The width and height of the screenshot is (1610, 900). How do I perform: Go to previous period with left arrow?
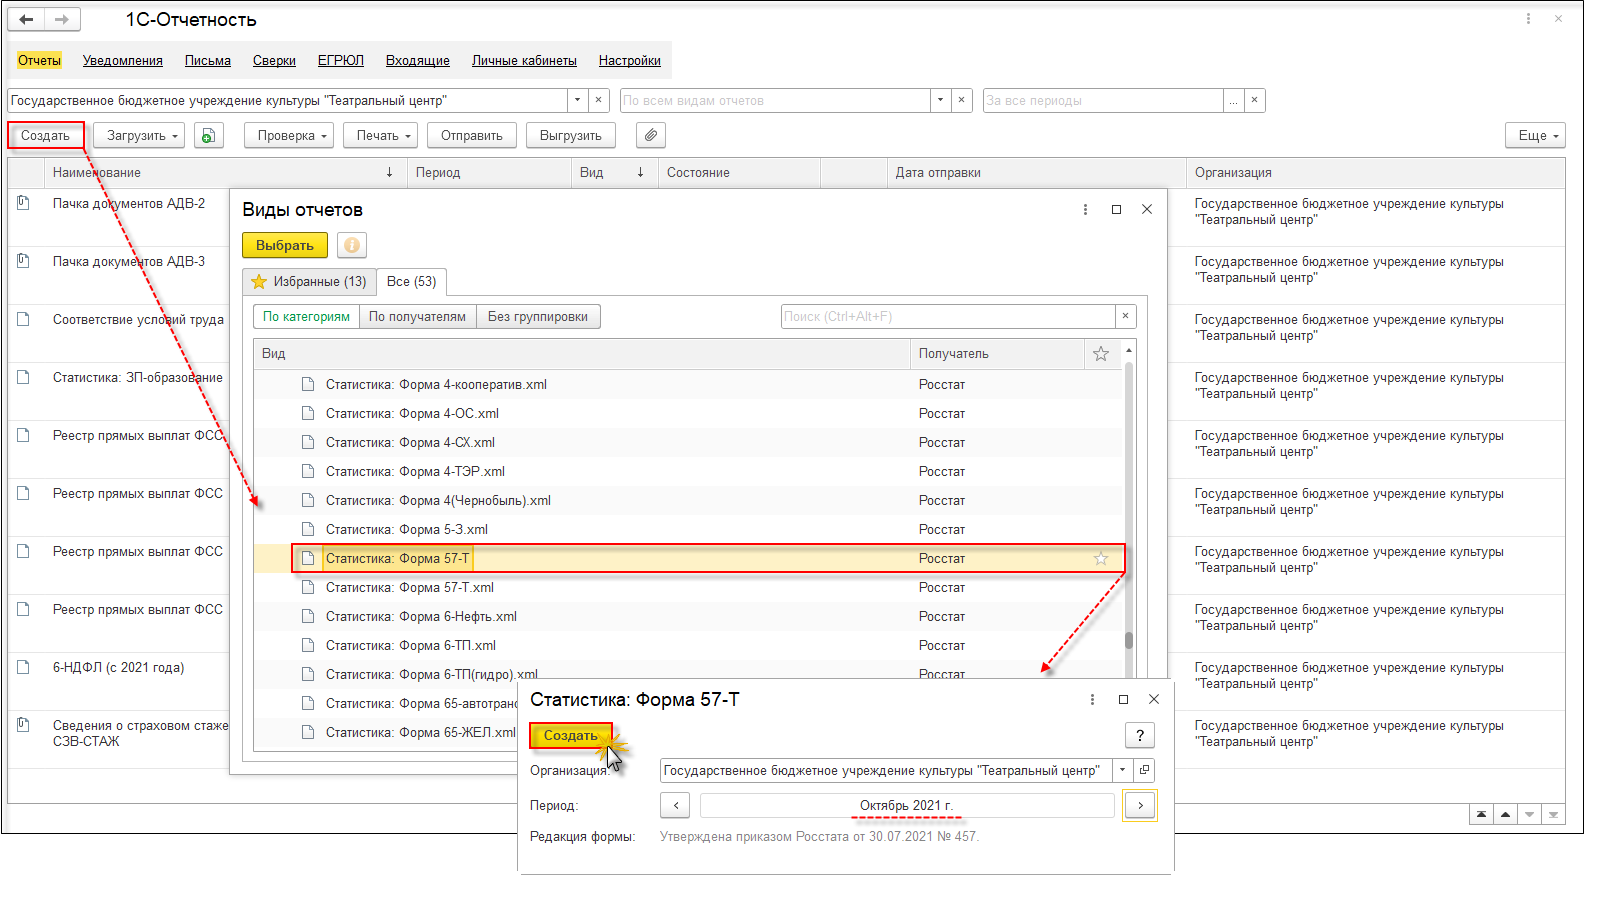tap(676, 805)
